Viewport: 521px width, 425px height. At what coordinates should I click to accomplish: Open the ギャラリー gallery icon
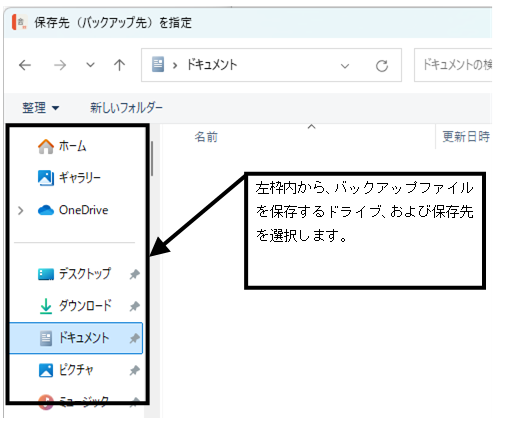point(46,178)
